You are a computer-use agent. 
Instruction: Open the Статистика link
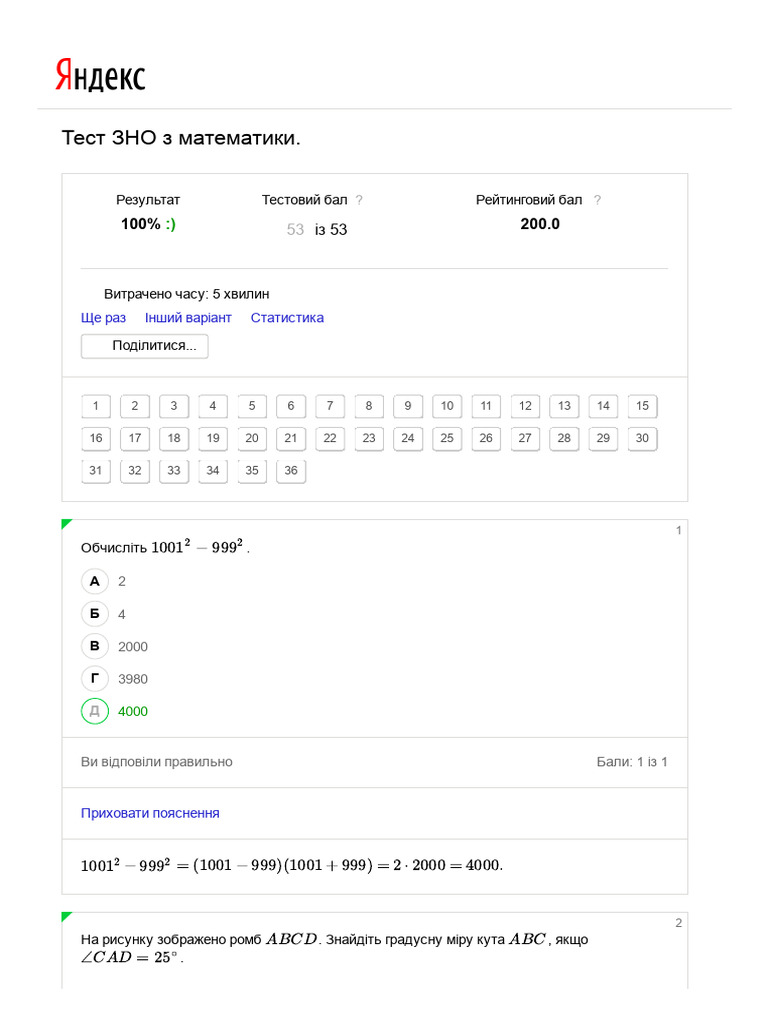287,318
